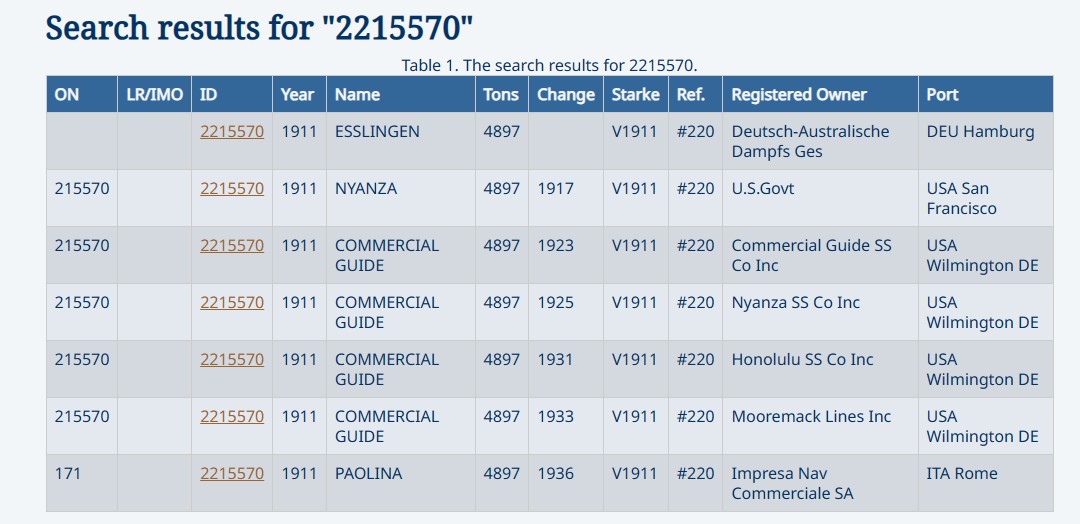Open ID link for Mooremack Lines Inc row
1080x524 pixels.
(231, 417)
